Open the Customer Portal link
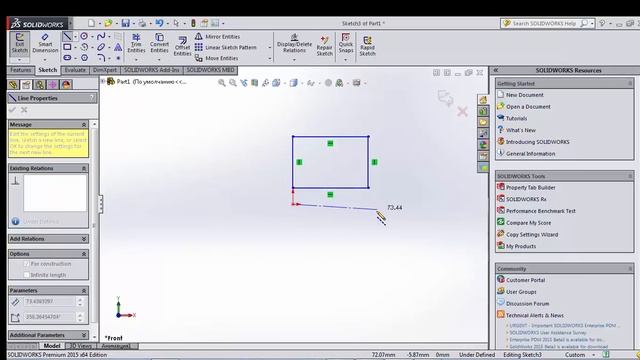 tap(525, 280)
